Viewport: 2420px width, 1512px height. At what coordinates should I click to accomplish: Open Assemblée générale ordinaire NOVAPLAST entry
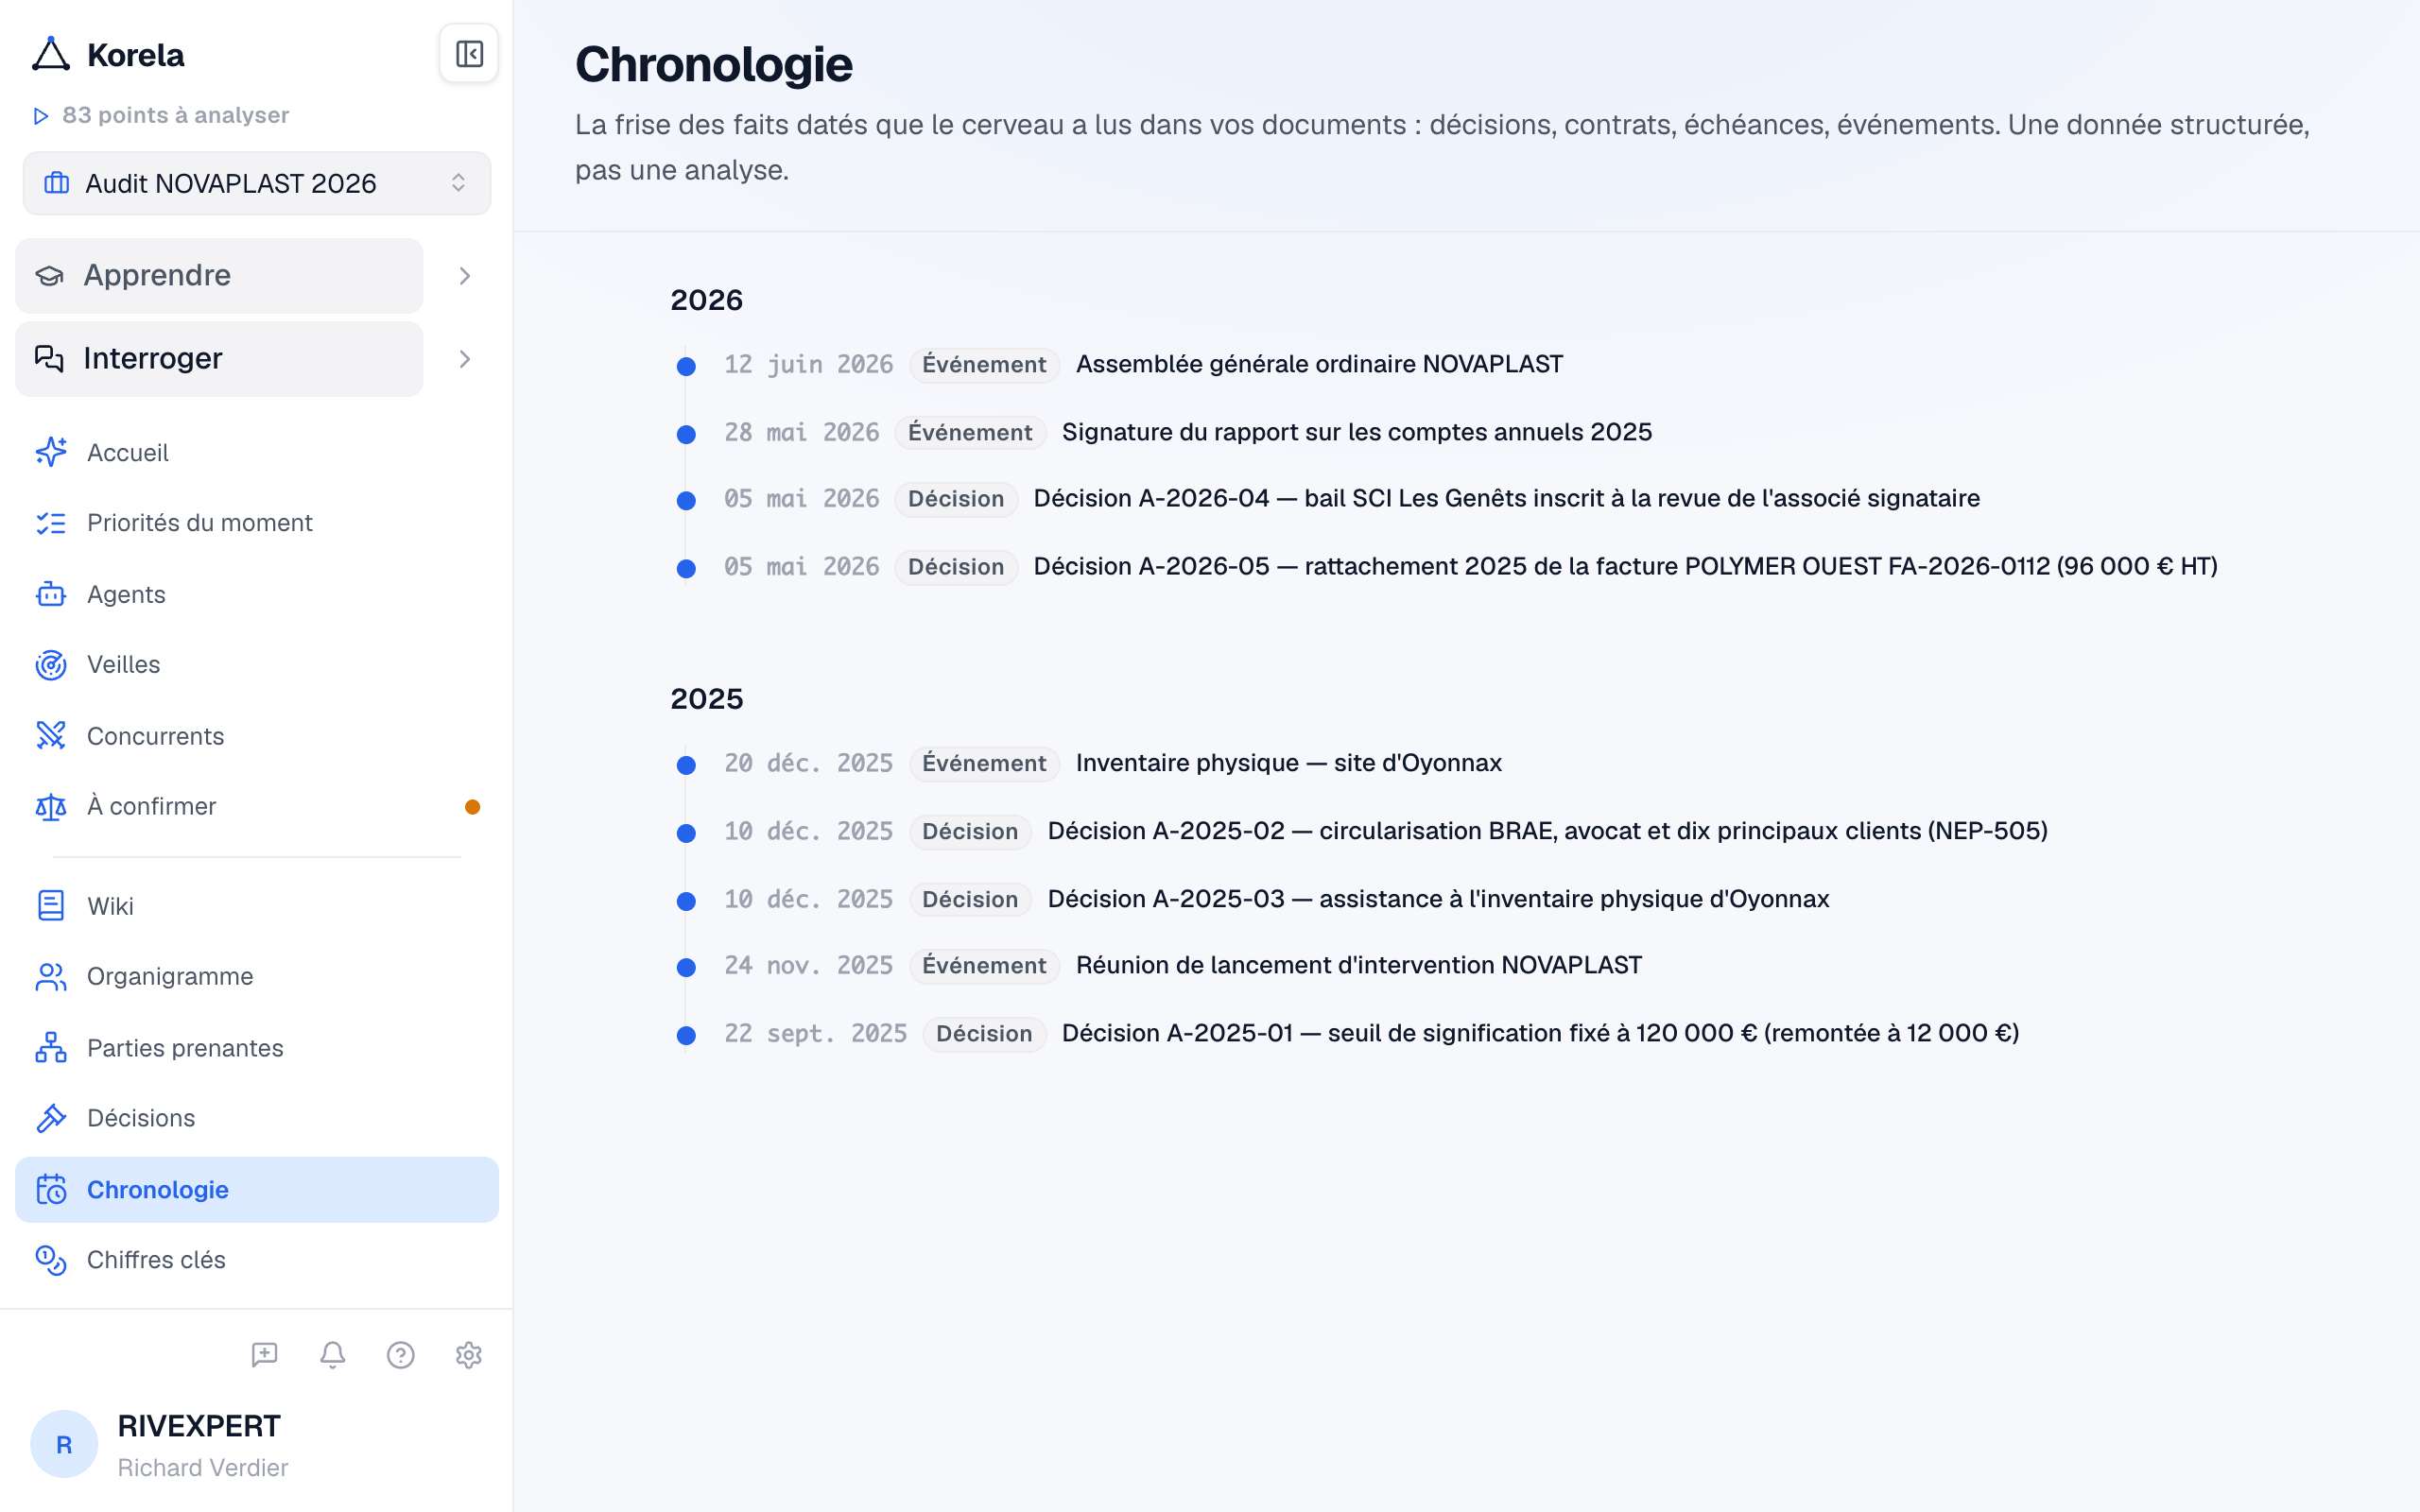[1319, 364]
